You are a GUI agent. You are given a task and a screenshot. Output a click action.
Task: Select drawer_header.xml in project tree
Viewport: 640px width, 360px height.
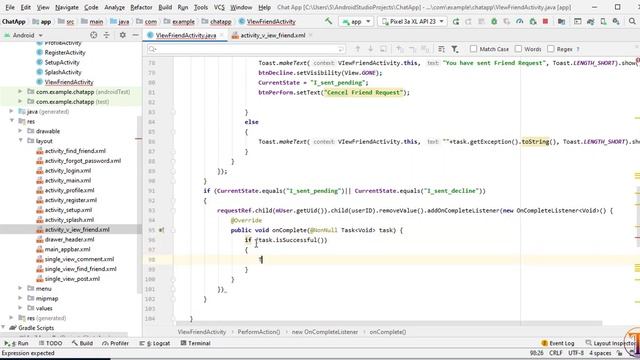(x=69, y=239)
